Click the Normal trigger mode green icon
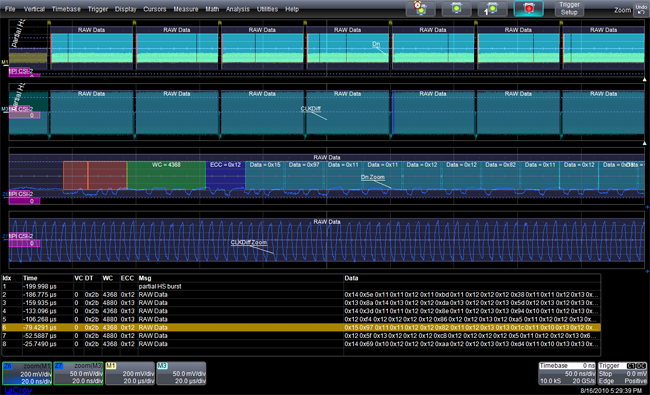Image resolution: width=650 pixels, height=395 pixels. pyautogui.click(x=456, y=8)
